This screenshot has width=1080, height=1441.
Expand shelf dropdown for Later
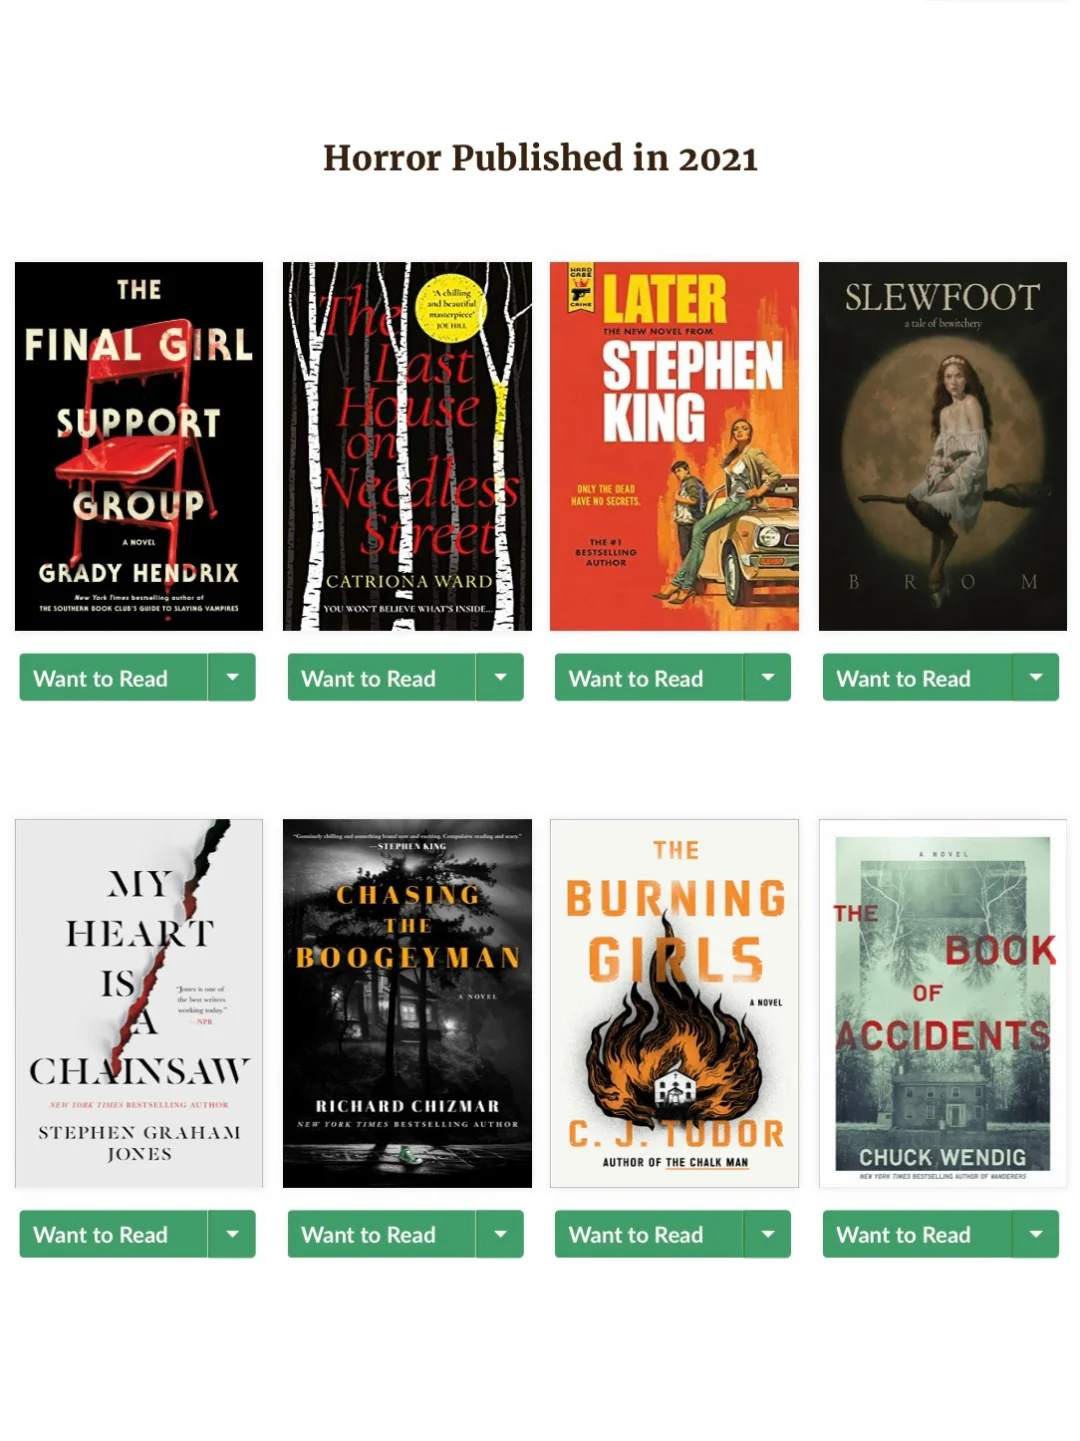(767, 677)
